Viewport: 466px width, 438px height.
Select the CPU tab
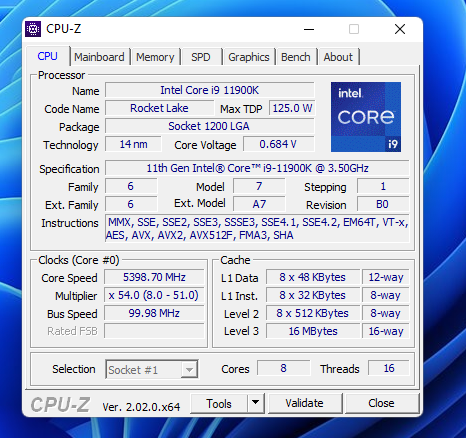pyautogui.click(x=48, y=56)
